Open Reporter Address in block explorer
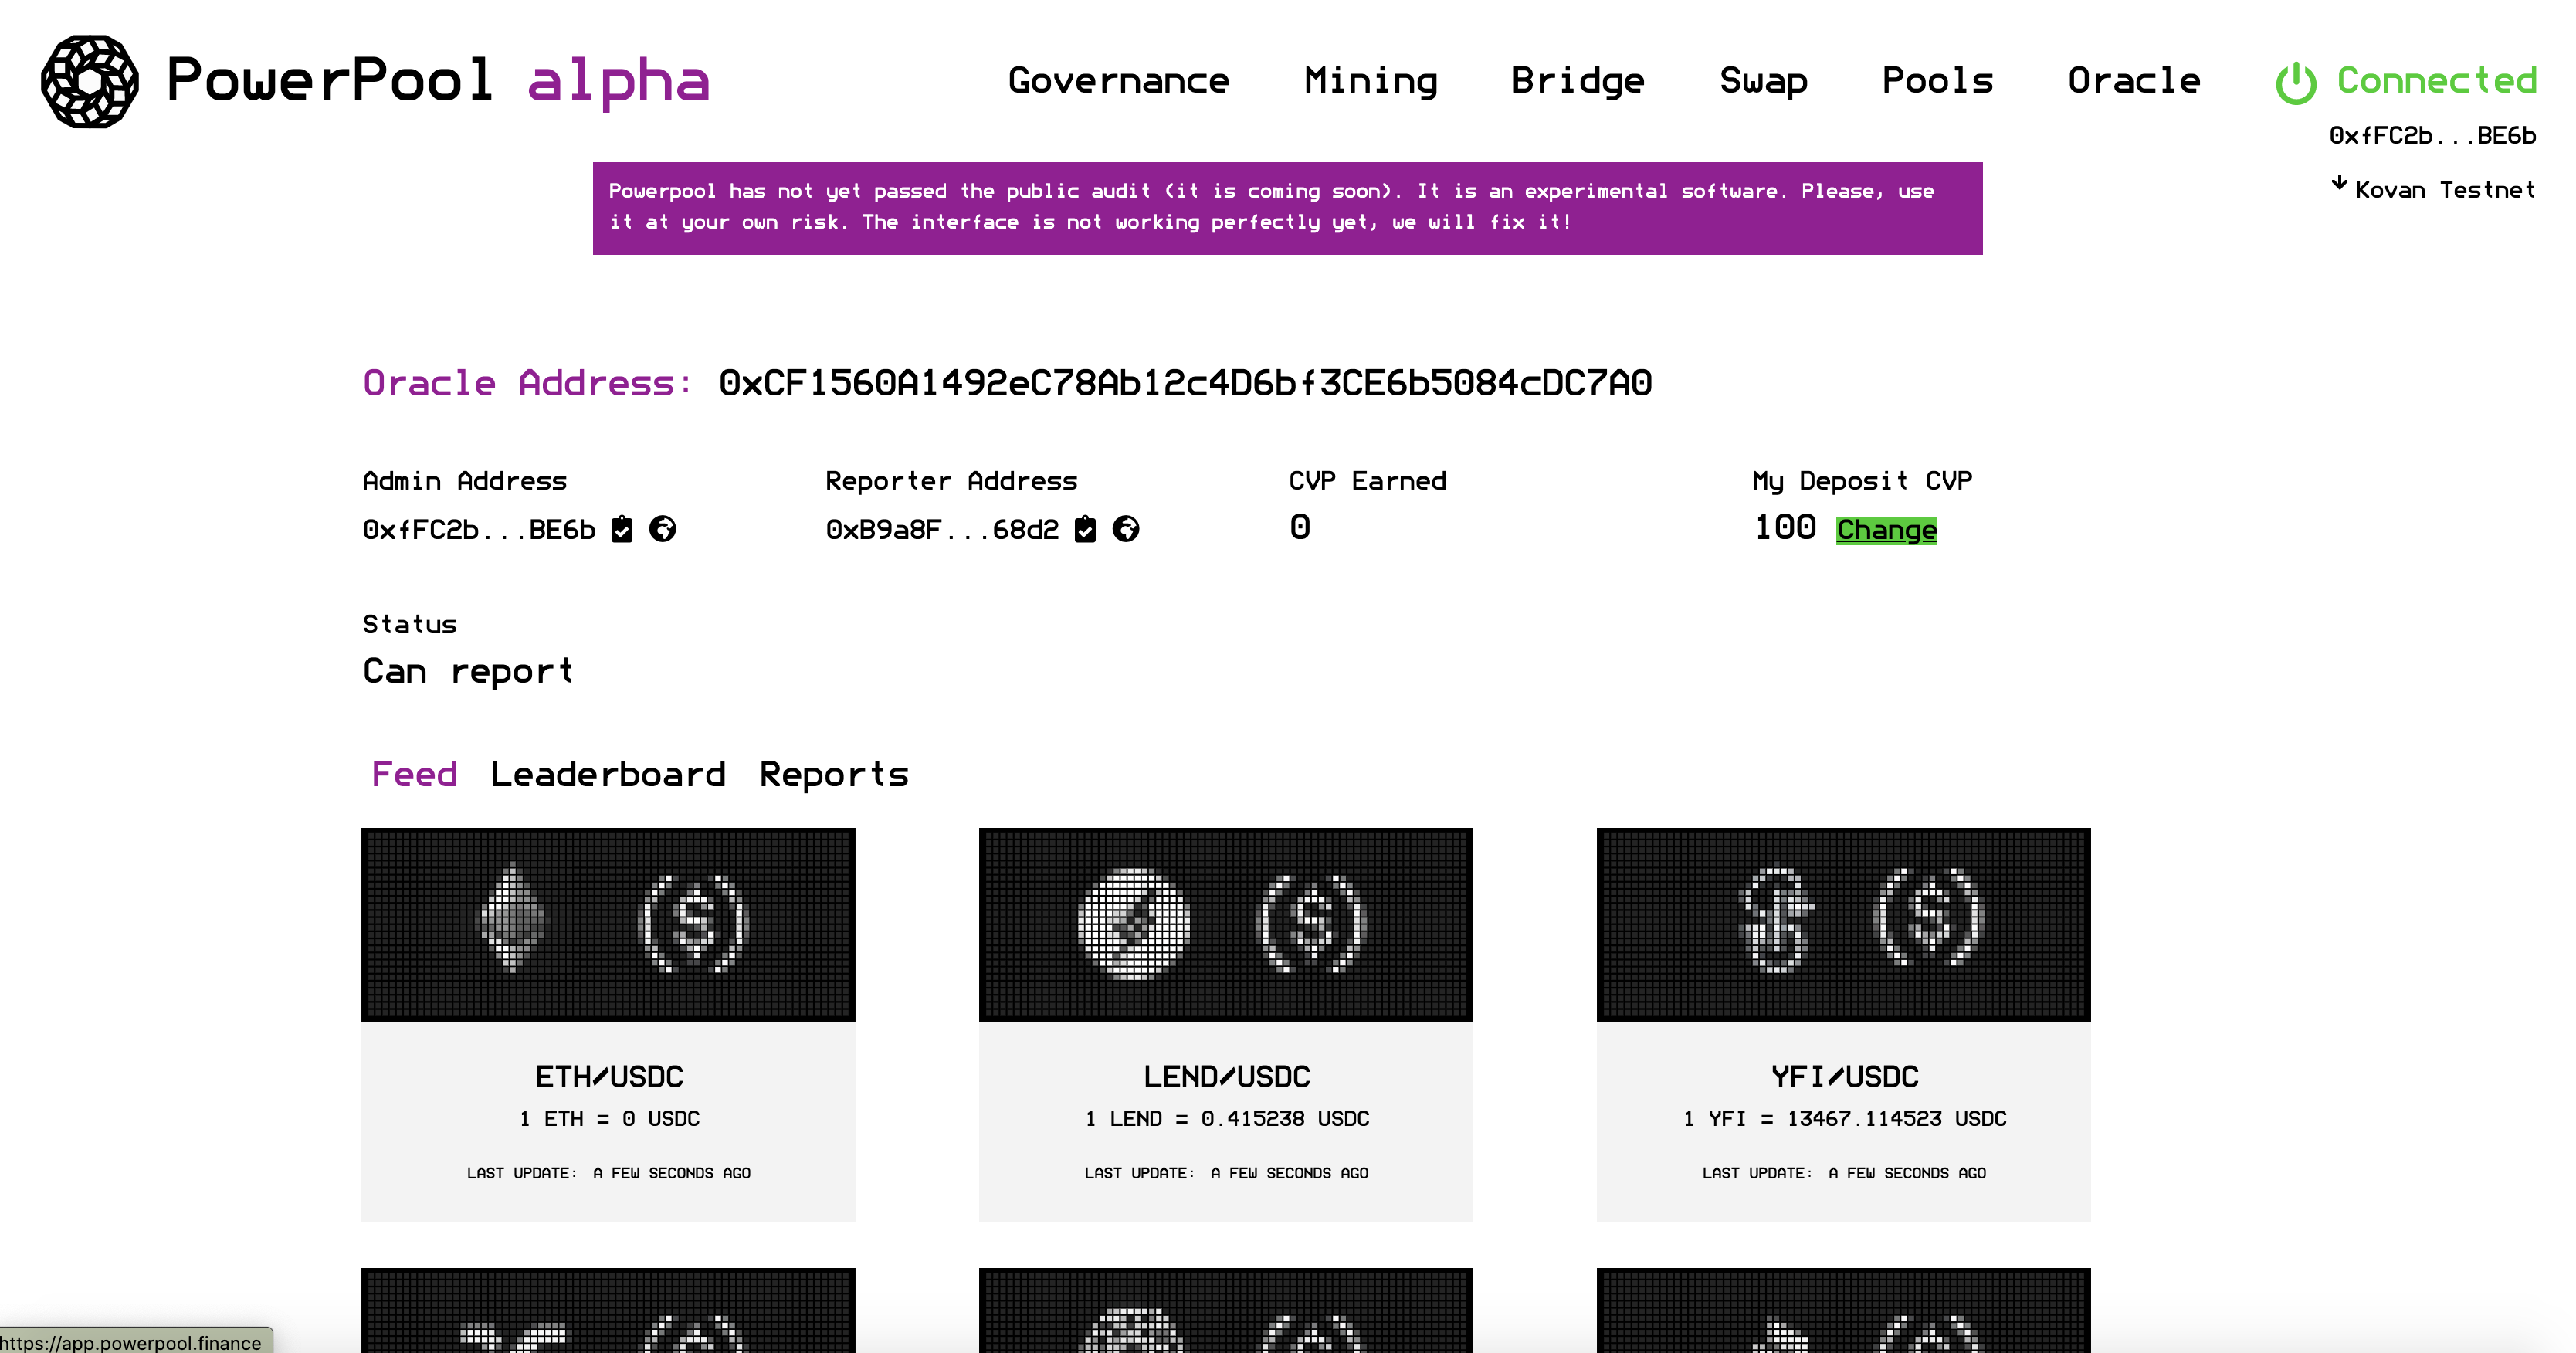The height and width of the screenshot is (1353, 2576). coord(1126,528)
